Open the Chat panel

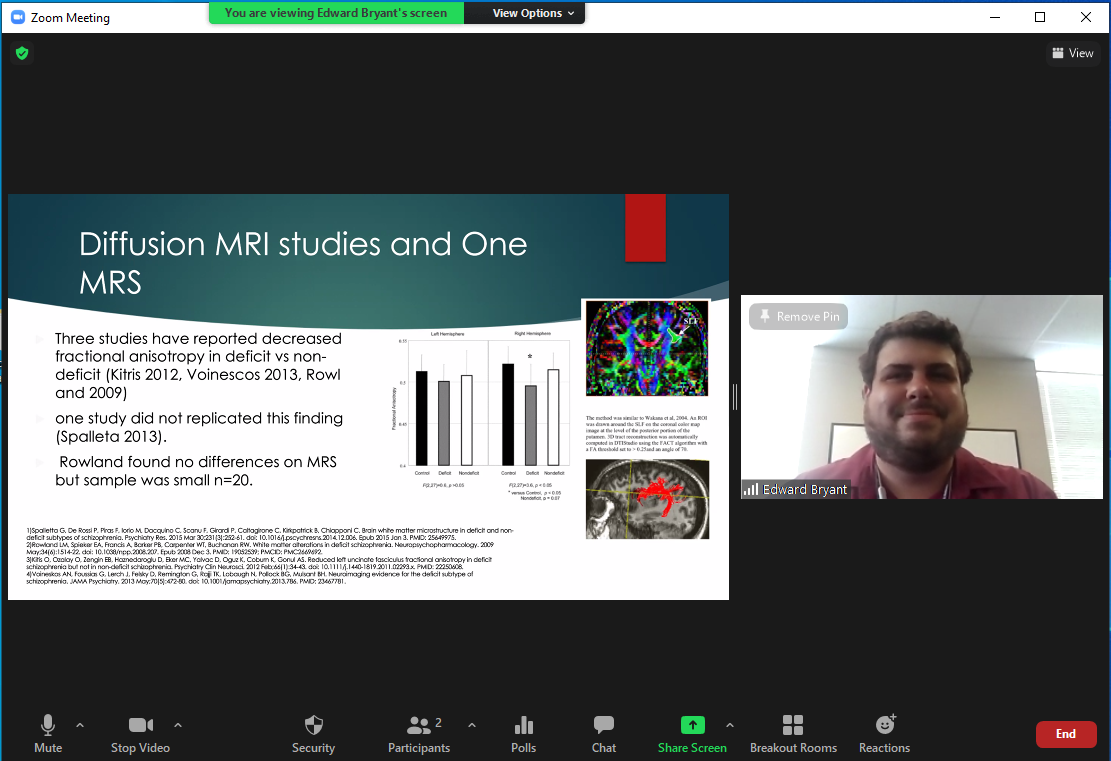tap(603, 733)
